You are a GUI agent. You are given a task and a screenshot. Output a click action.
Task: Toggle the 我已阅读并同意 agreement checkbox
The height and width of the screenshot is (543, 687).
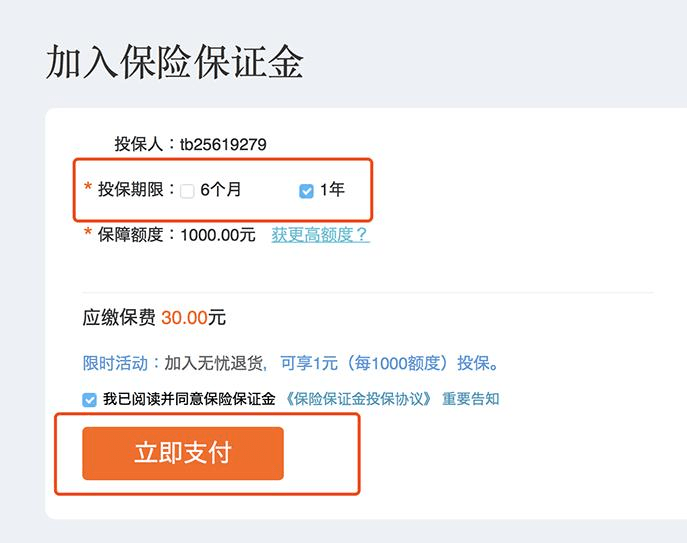(90, 400)
